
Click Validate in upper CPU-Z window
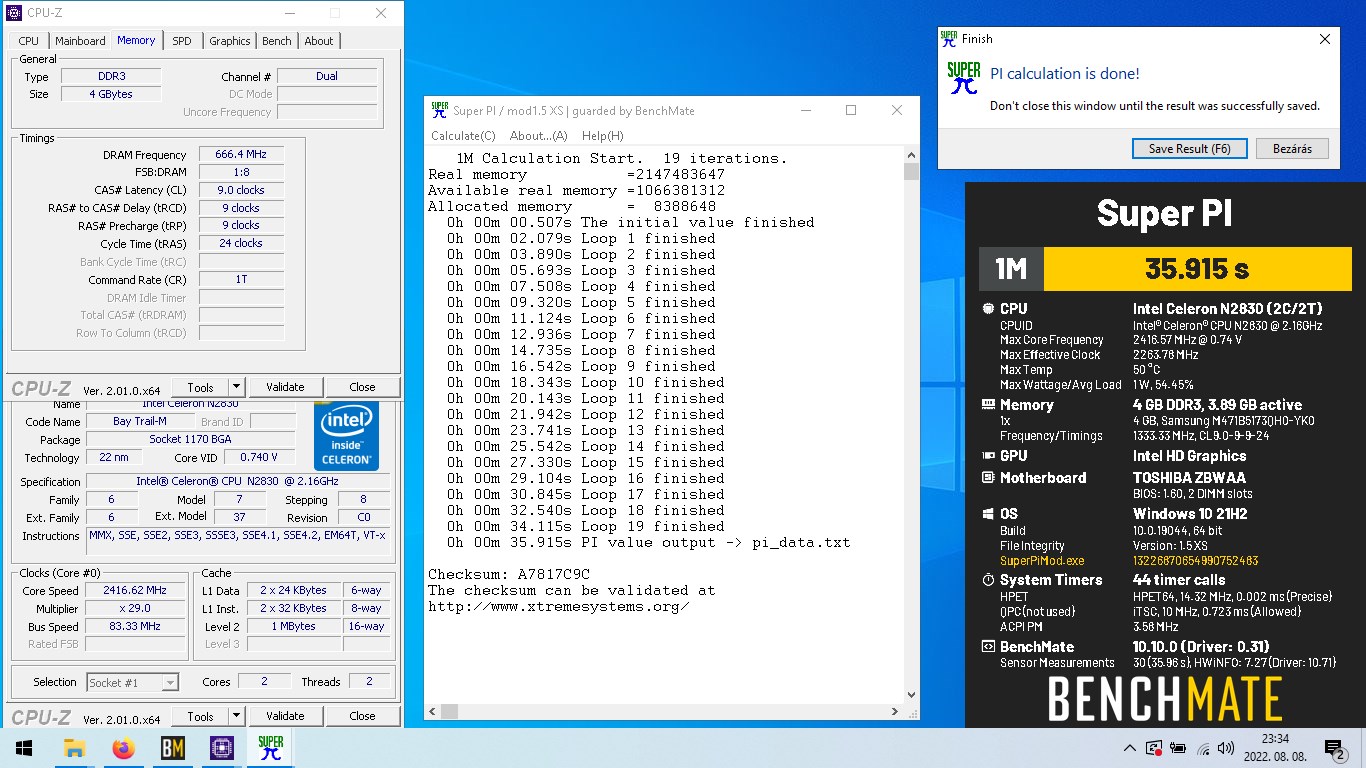[x=285, y=387]
